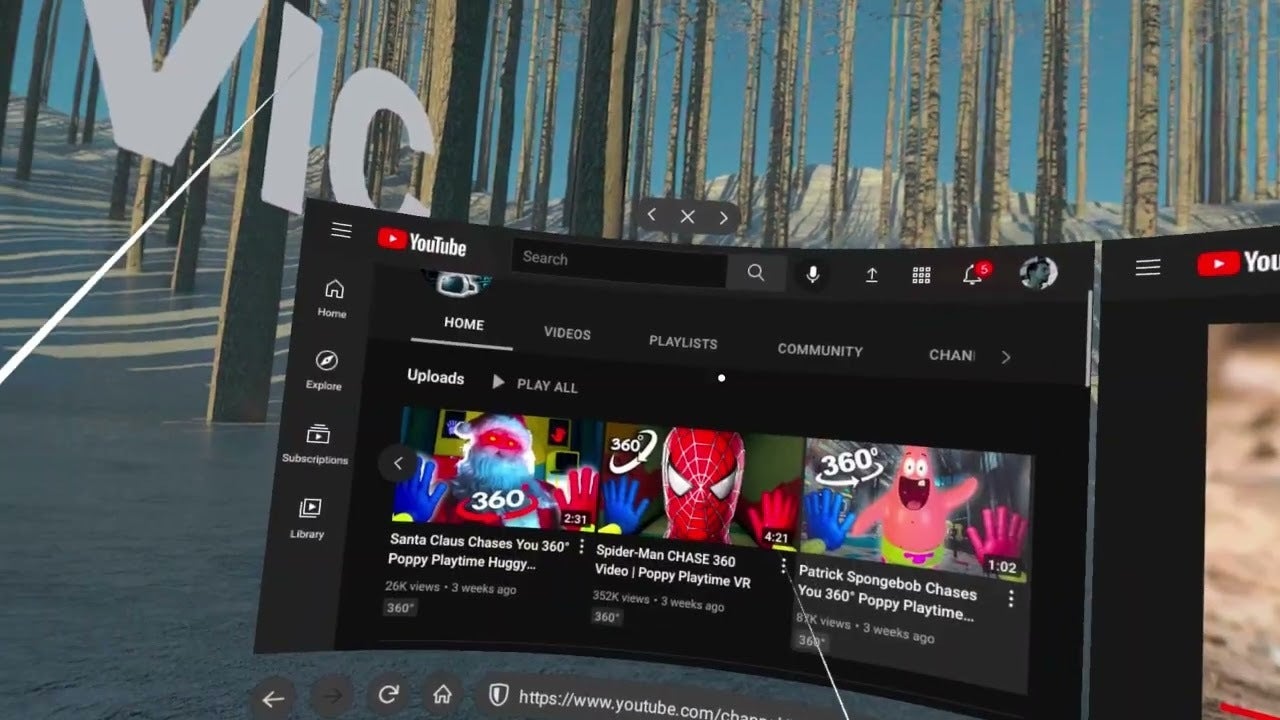Screen dimensions: 1280x720
Task: Click the 2:31 duration label
Action: click(x=575, y=519)
